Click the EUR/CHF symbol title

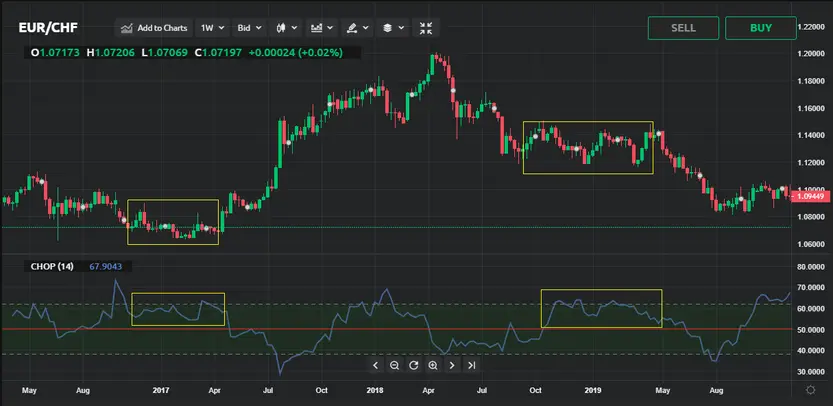(48, 28)
